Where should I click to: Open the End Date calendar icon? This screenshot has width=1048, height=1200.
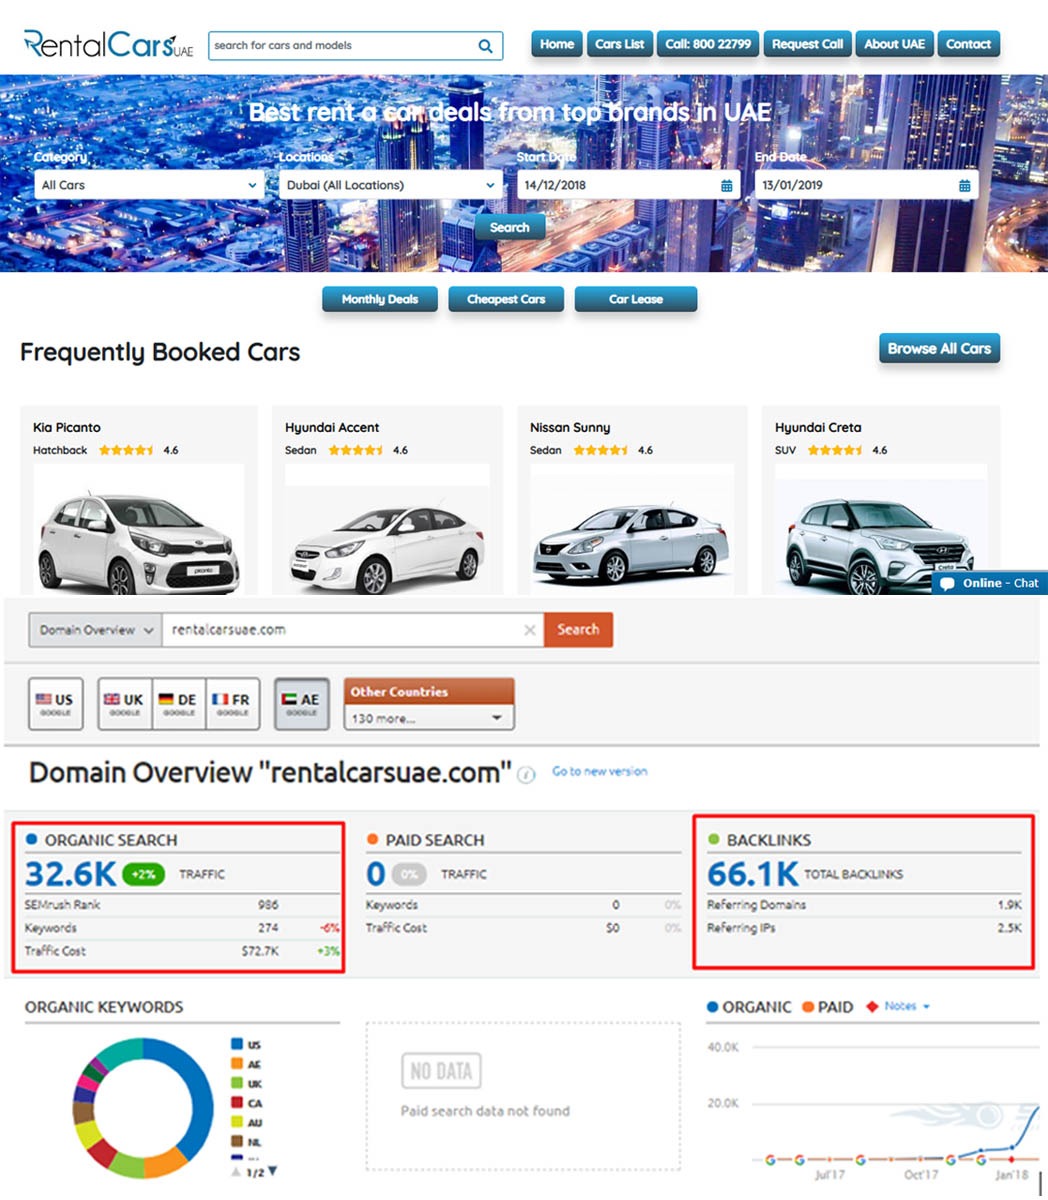click(x=965, y=186)
